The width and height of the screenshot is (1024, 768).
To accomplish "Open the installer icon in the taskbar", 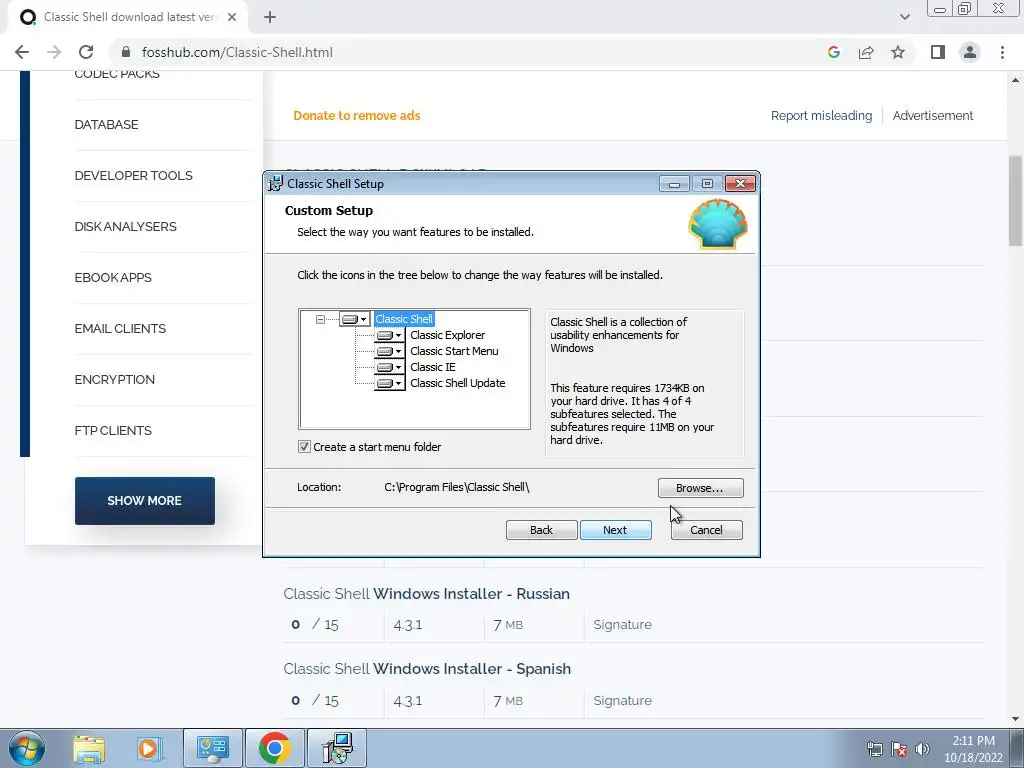I will pos(338,748).
